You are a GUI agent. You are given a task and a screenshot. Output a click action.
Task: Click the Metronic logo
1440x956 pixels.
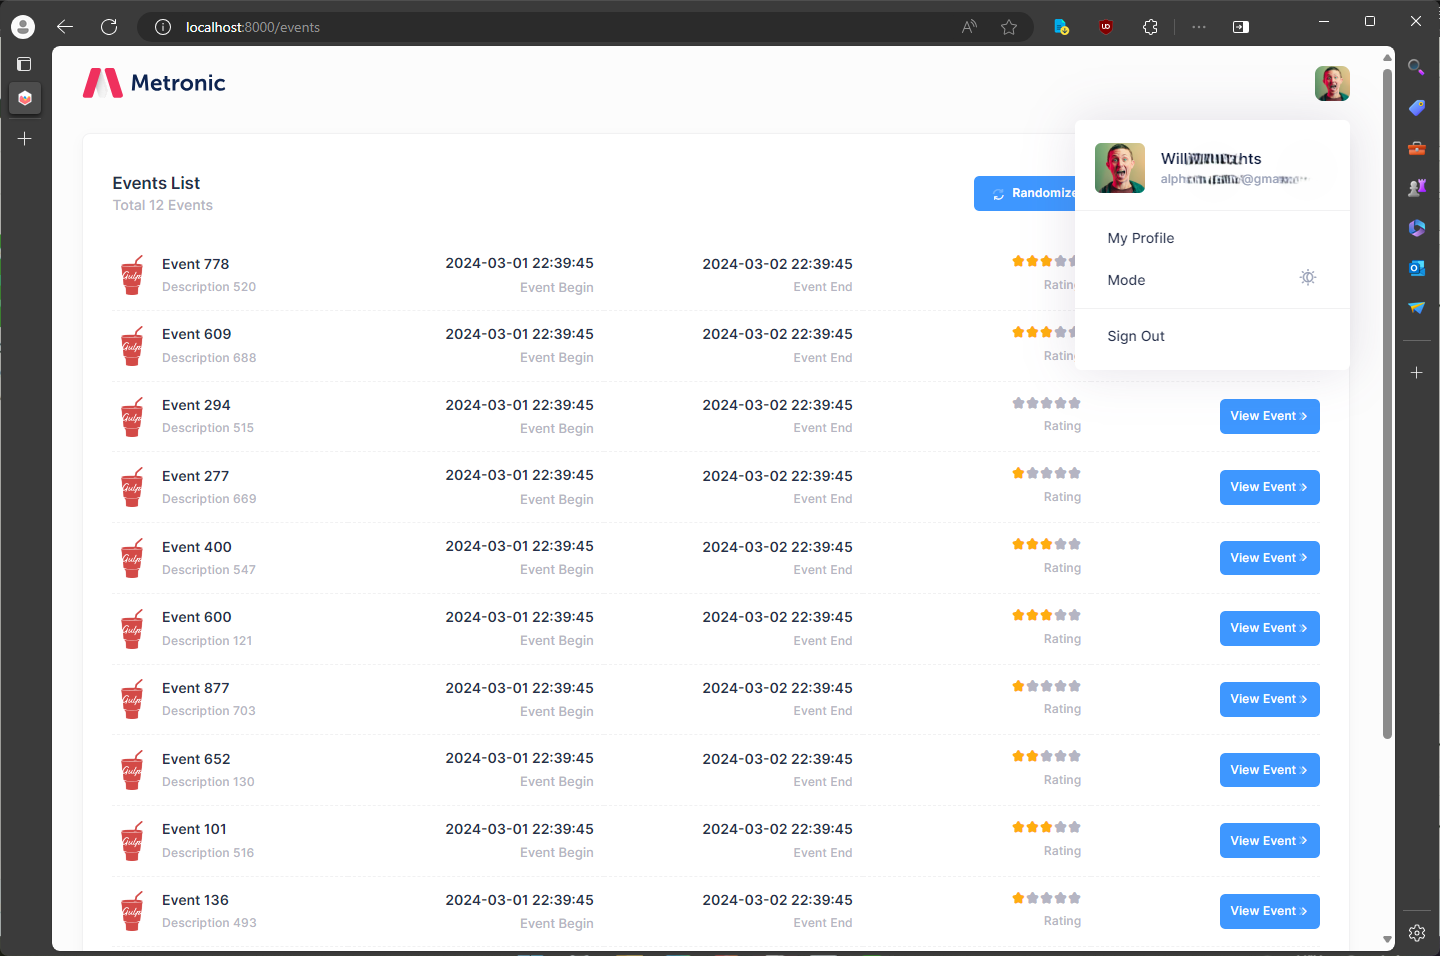click(x=154, y=83)
